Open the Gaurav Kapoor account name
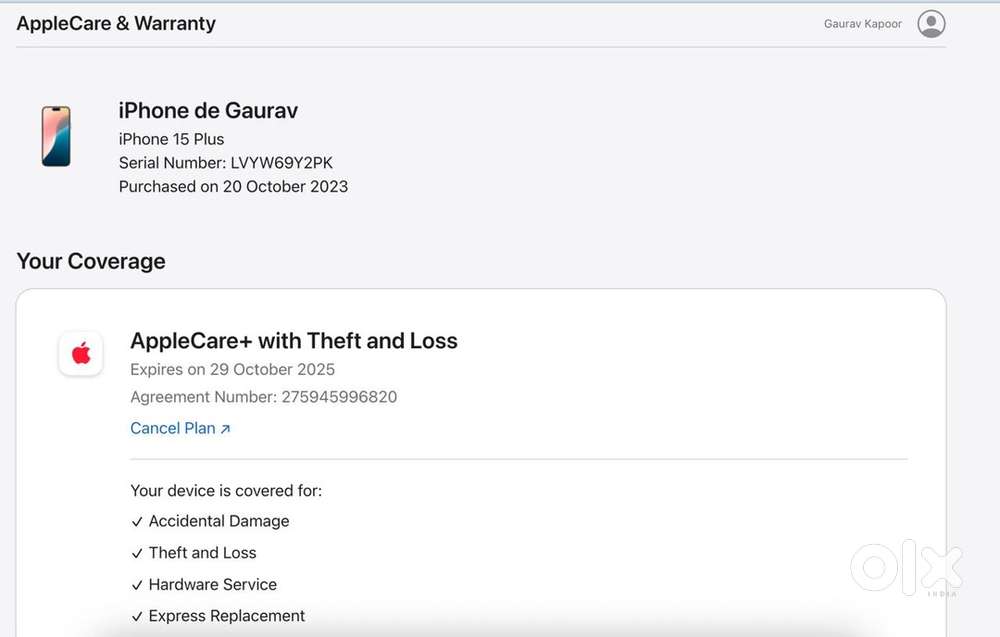 point(863,24)
